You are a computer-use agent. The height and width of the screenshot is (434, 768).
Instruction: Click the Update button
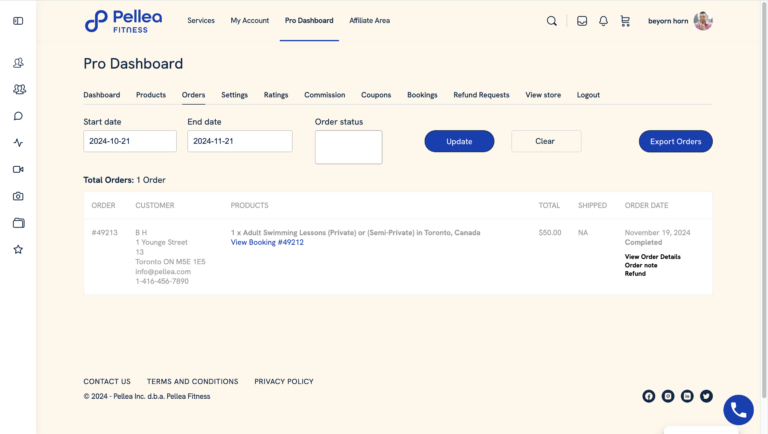coord(459,141)
